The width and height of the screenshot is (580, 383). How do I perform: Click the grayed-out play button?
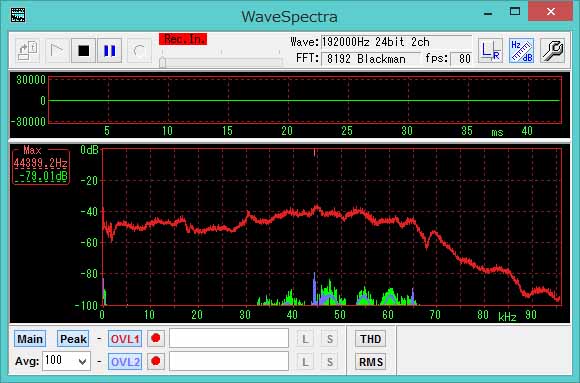click(57, 50)
